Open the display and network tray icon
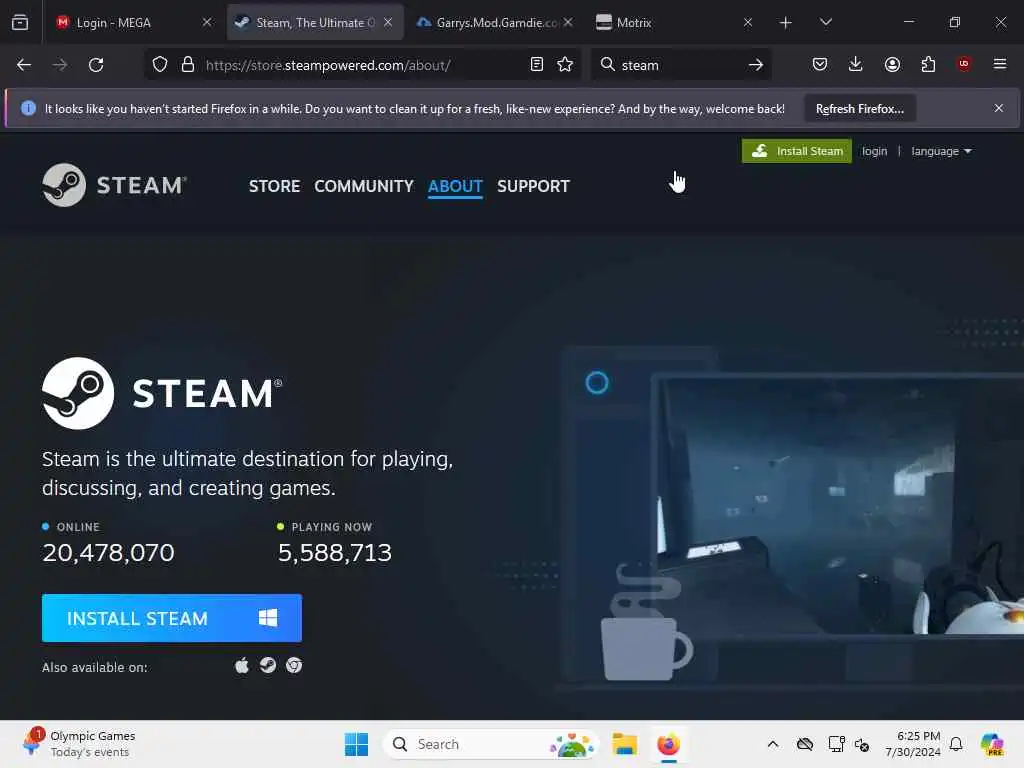This screenshot has width=1024, height=768. point(836,744)
